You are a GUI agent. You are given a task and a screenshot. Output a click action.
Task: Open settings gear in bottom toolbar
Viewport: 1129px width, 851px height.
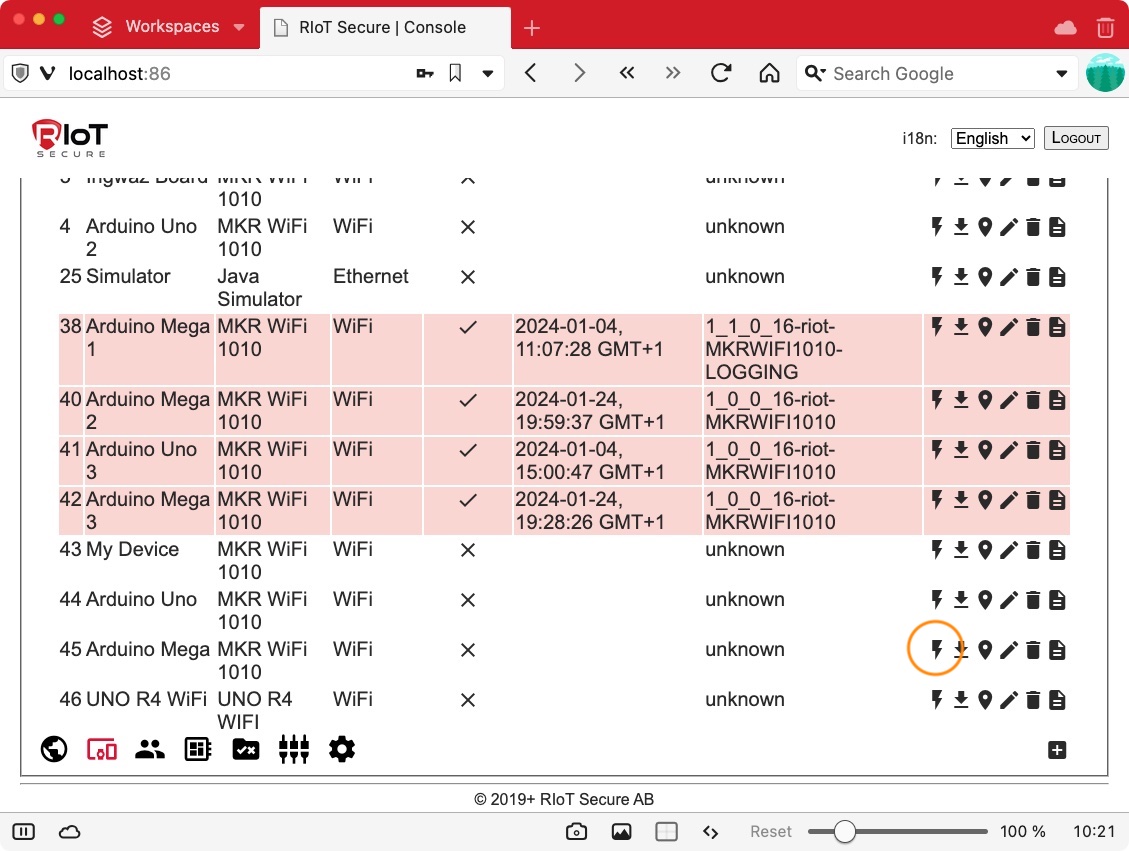(342, 749)
